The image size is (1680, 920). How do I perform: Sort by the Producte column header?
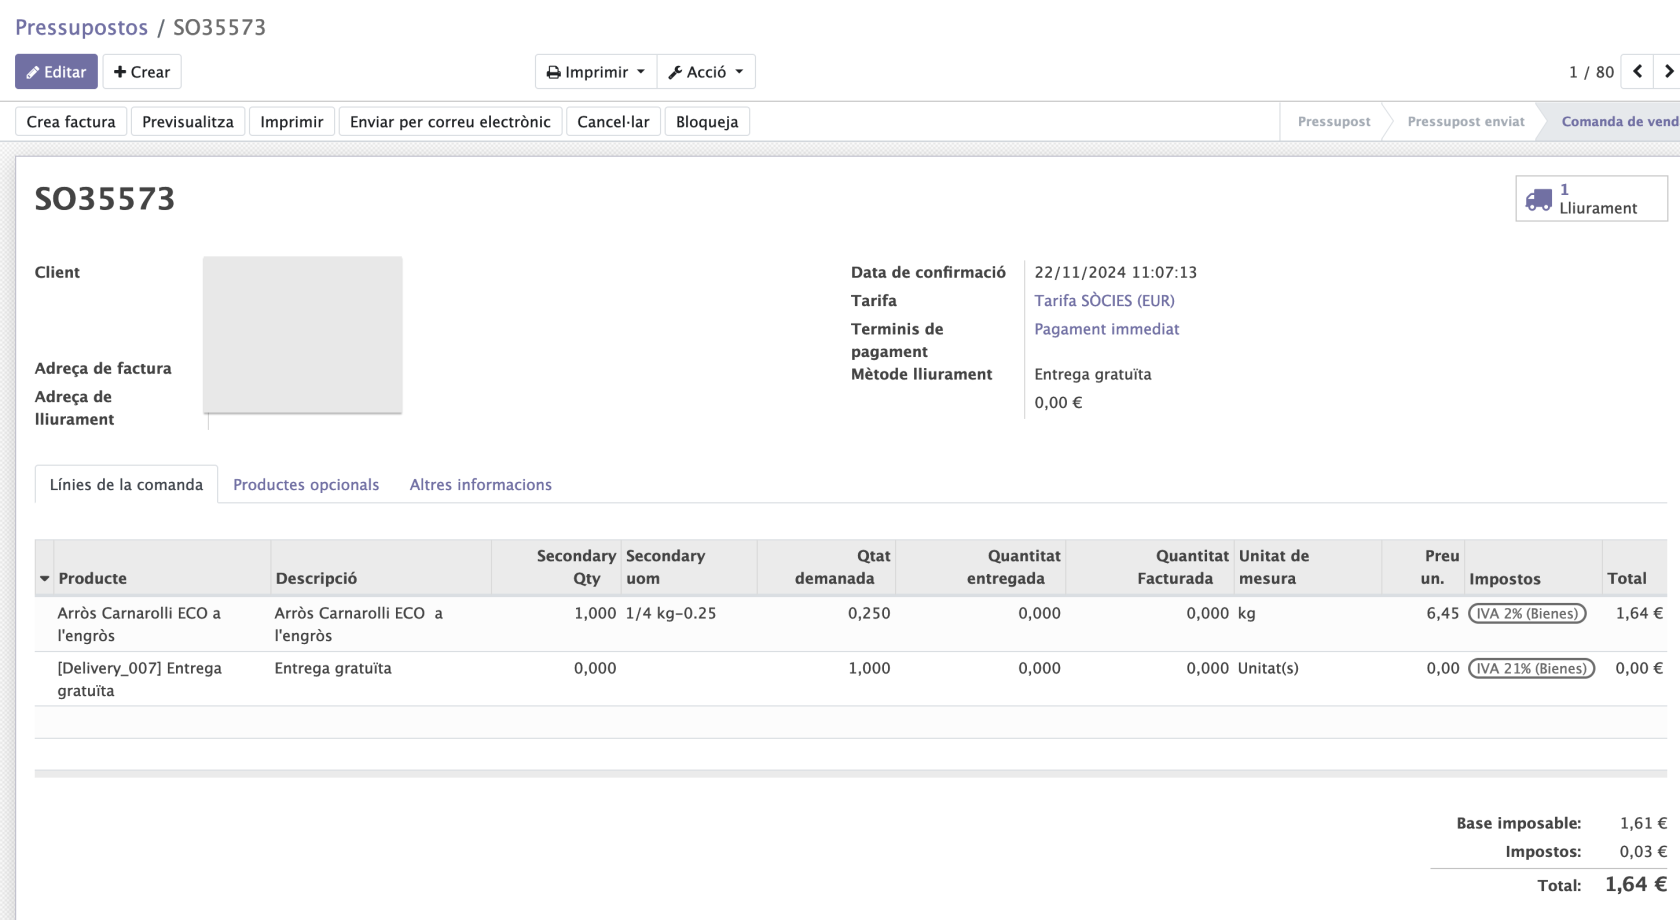coord(162,568)
